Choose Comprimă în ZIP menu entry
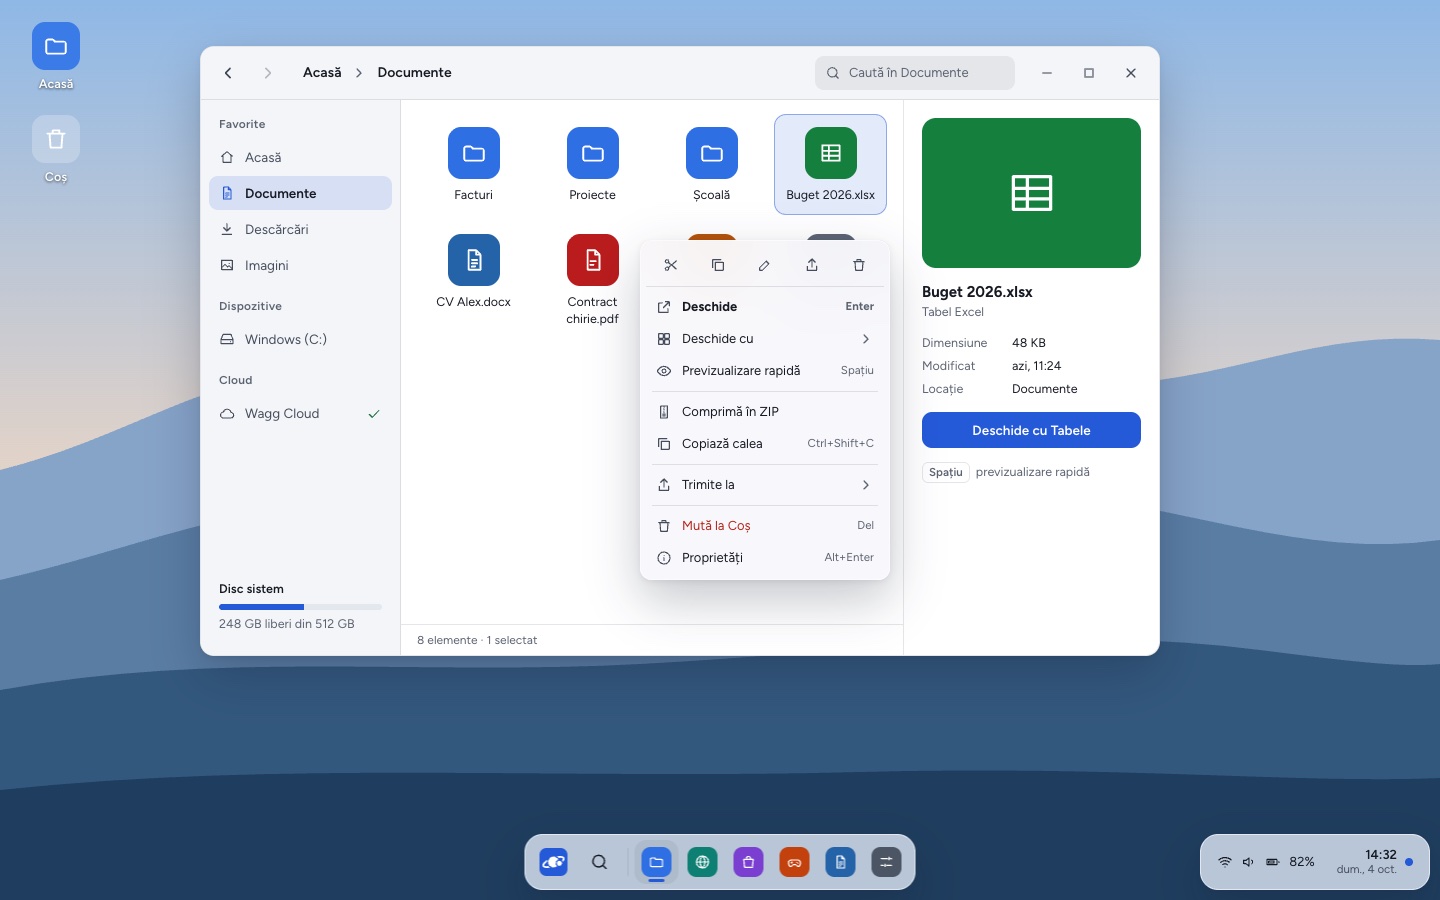Screen dimensions: 1440x900 [x=765, y=412]
